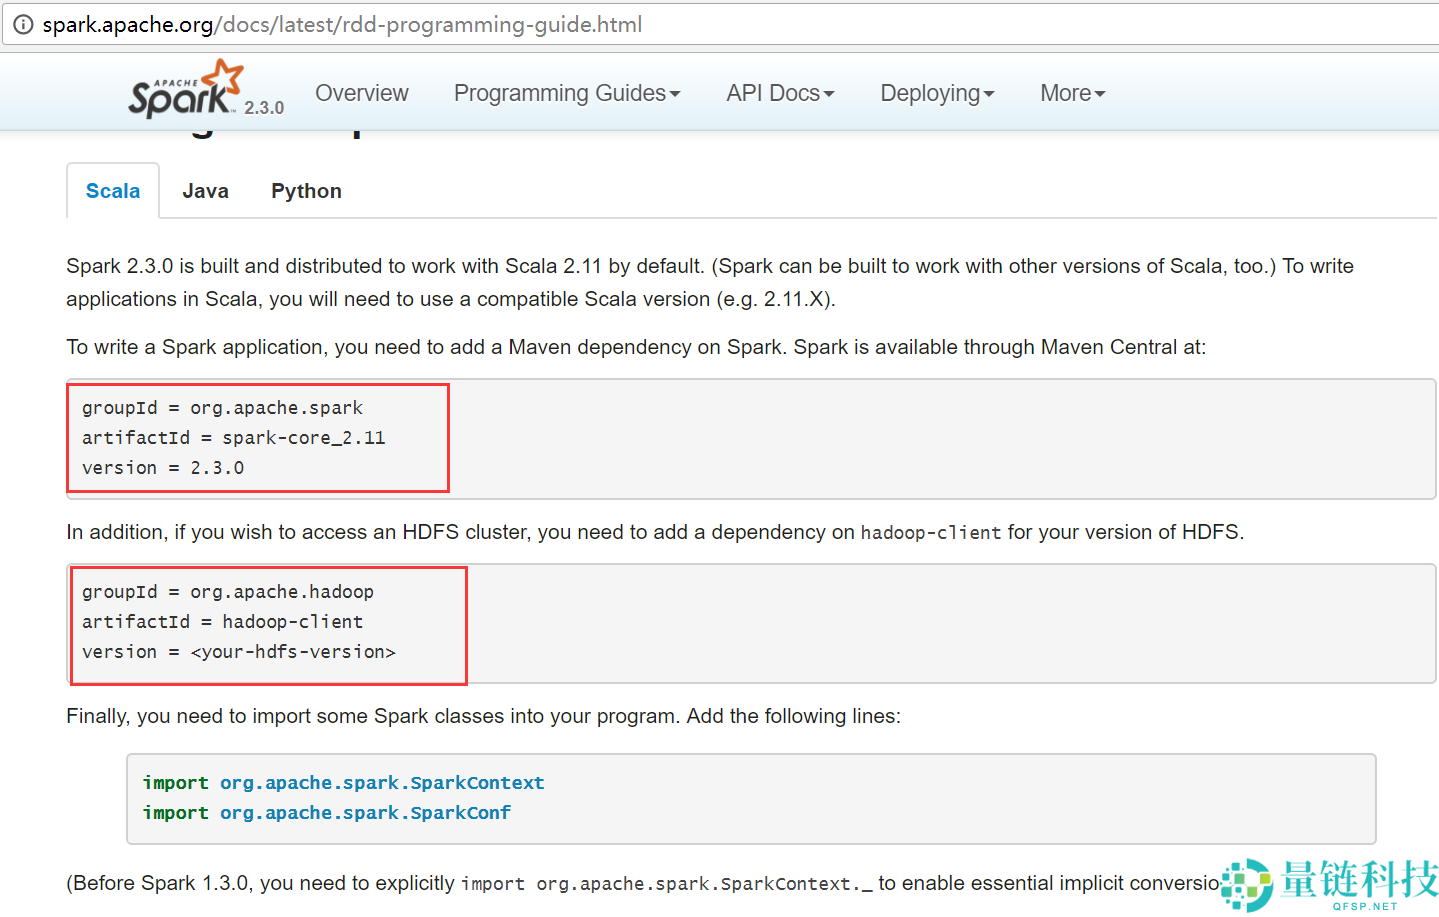Switch to the Python tab
This screenshot has width=1439, height=917.
(306, 191)
